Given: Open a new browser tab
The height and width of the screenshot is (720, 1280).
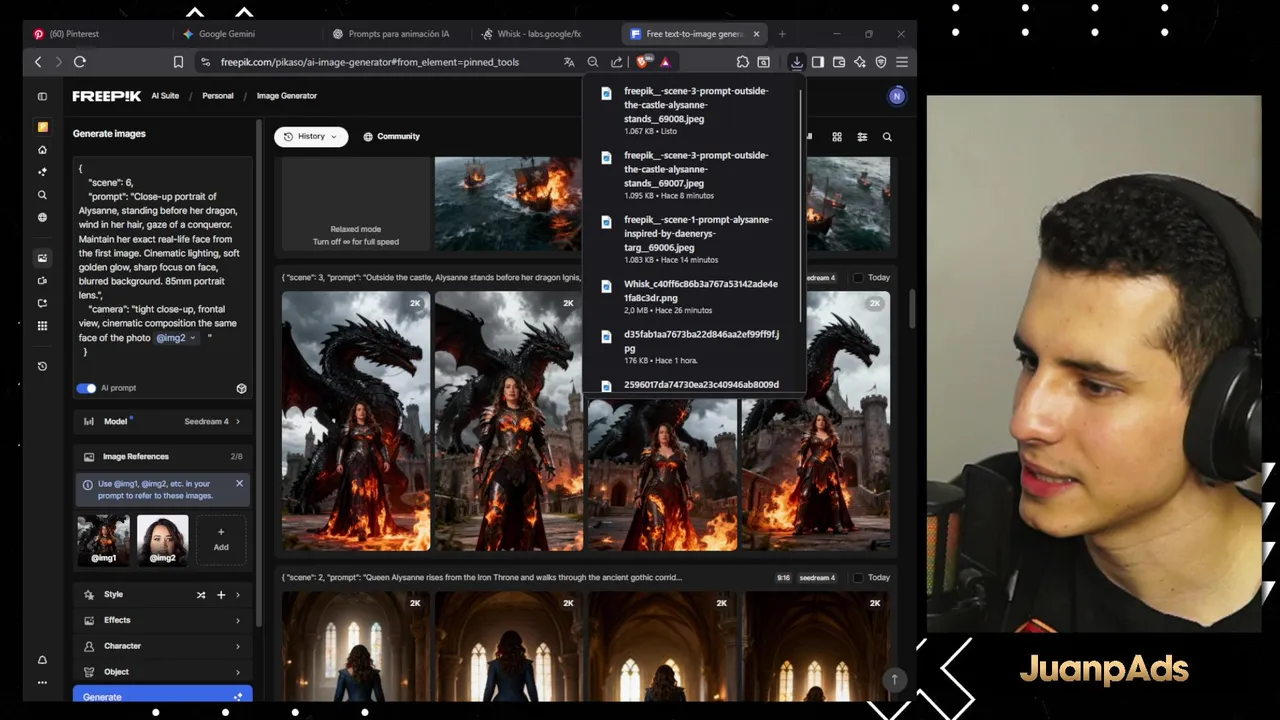Looking at the screenshot, I should pyautogui.click(x=782, y=34).
